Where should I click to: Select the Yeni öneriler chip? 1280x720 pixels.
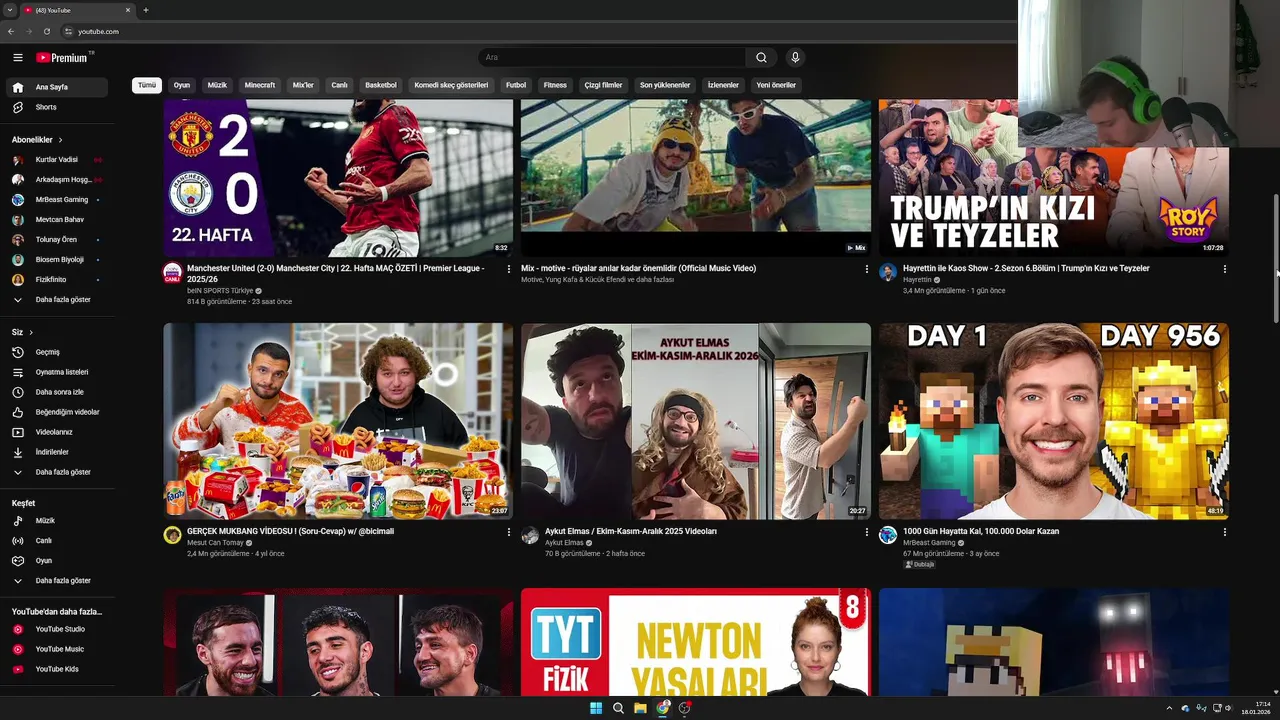(776, 85)
